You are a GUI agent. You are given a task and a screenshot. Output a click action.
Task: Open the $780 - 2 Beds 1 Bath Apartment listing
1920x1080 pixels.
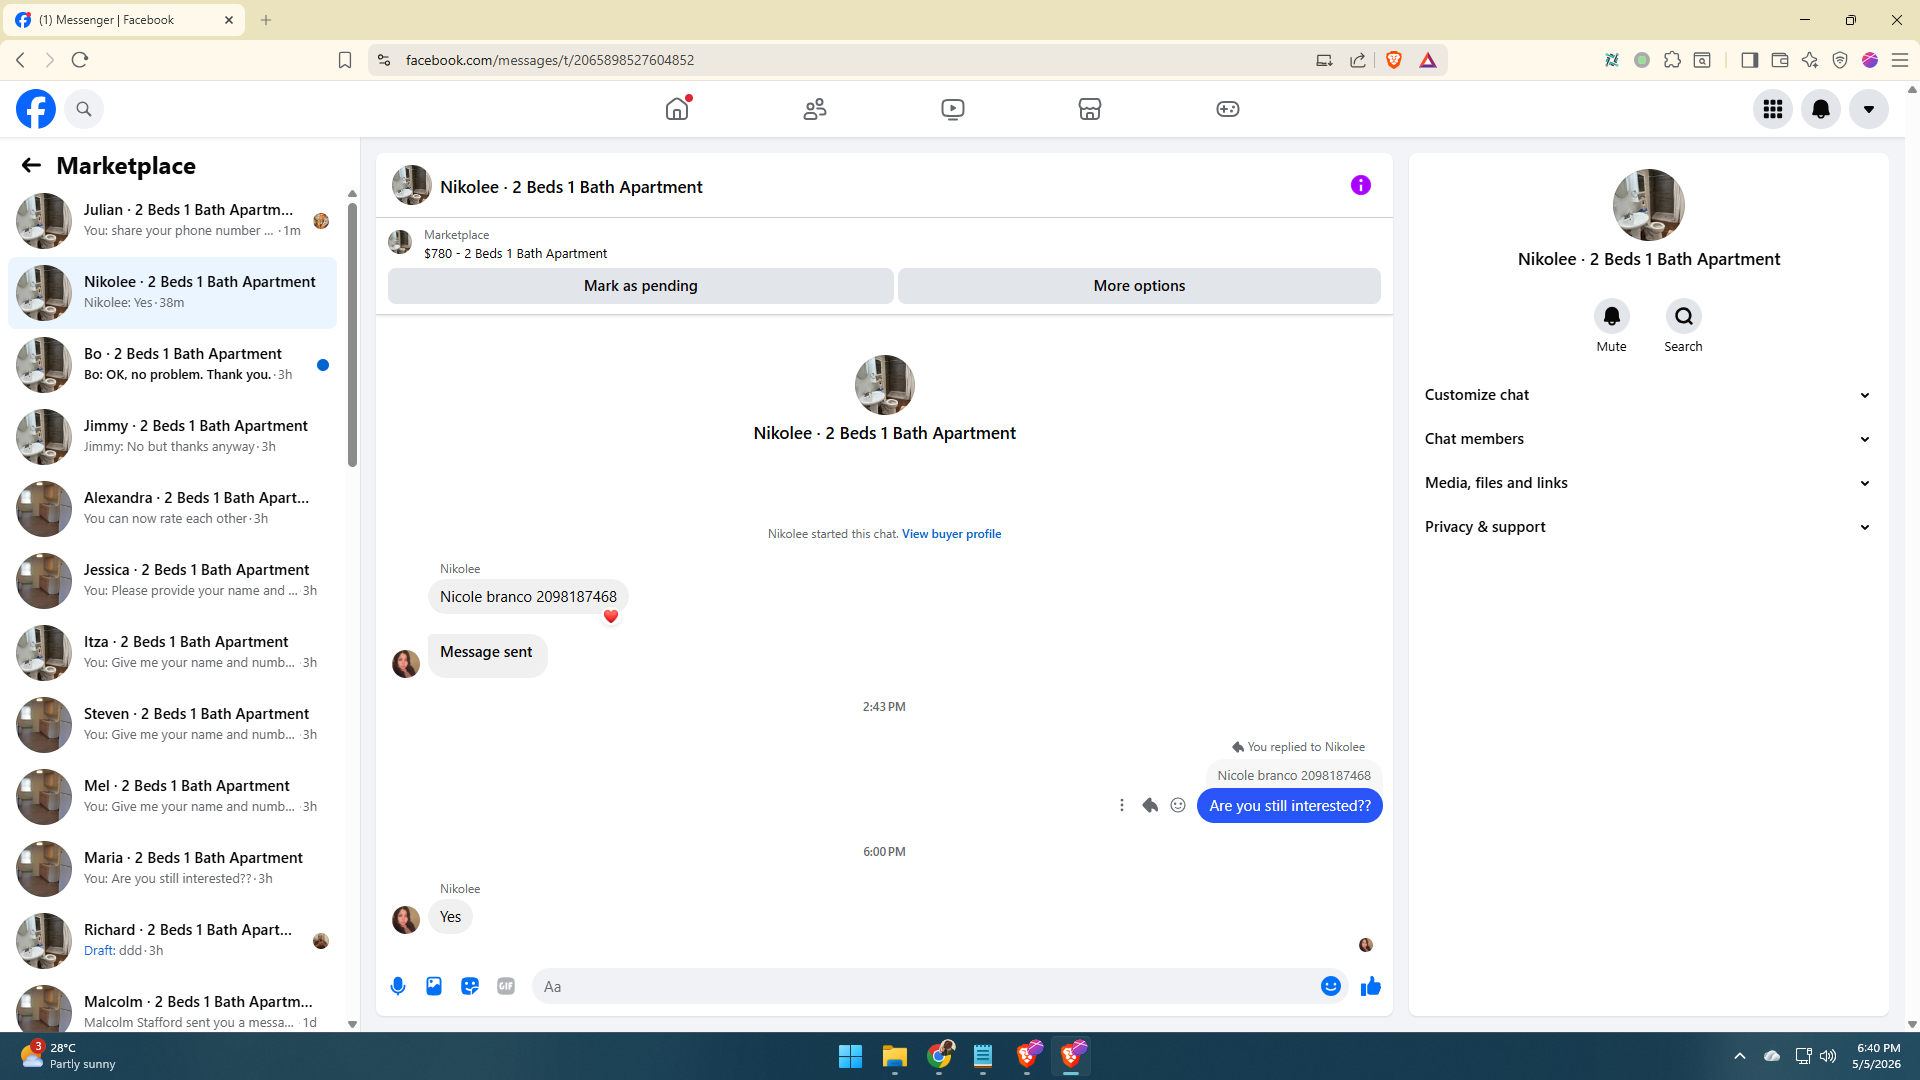click(515, 254)
